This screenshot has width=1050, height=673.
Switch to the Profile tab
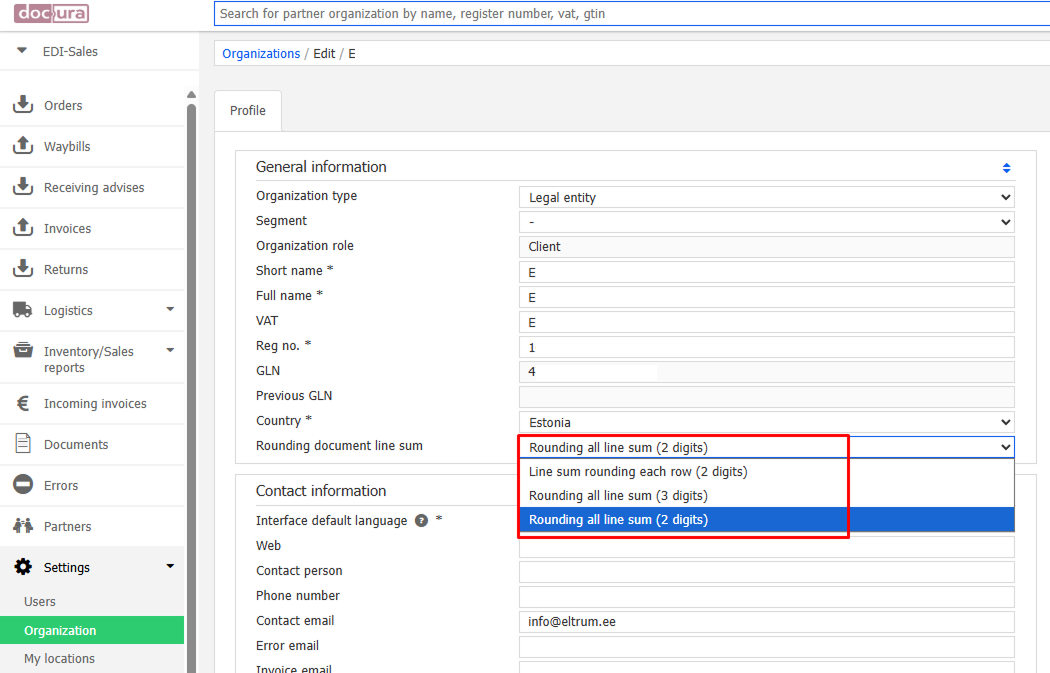point(248,111)
